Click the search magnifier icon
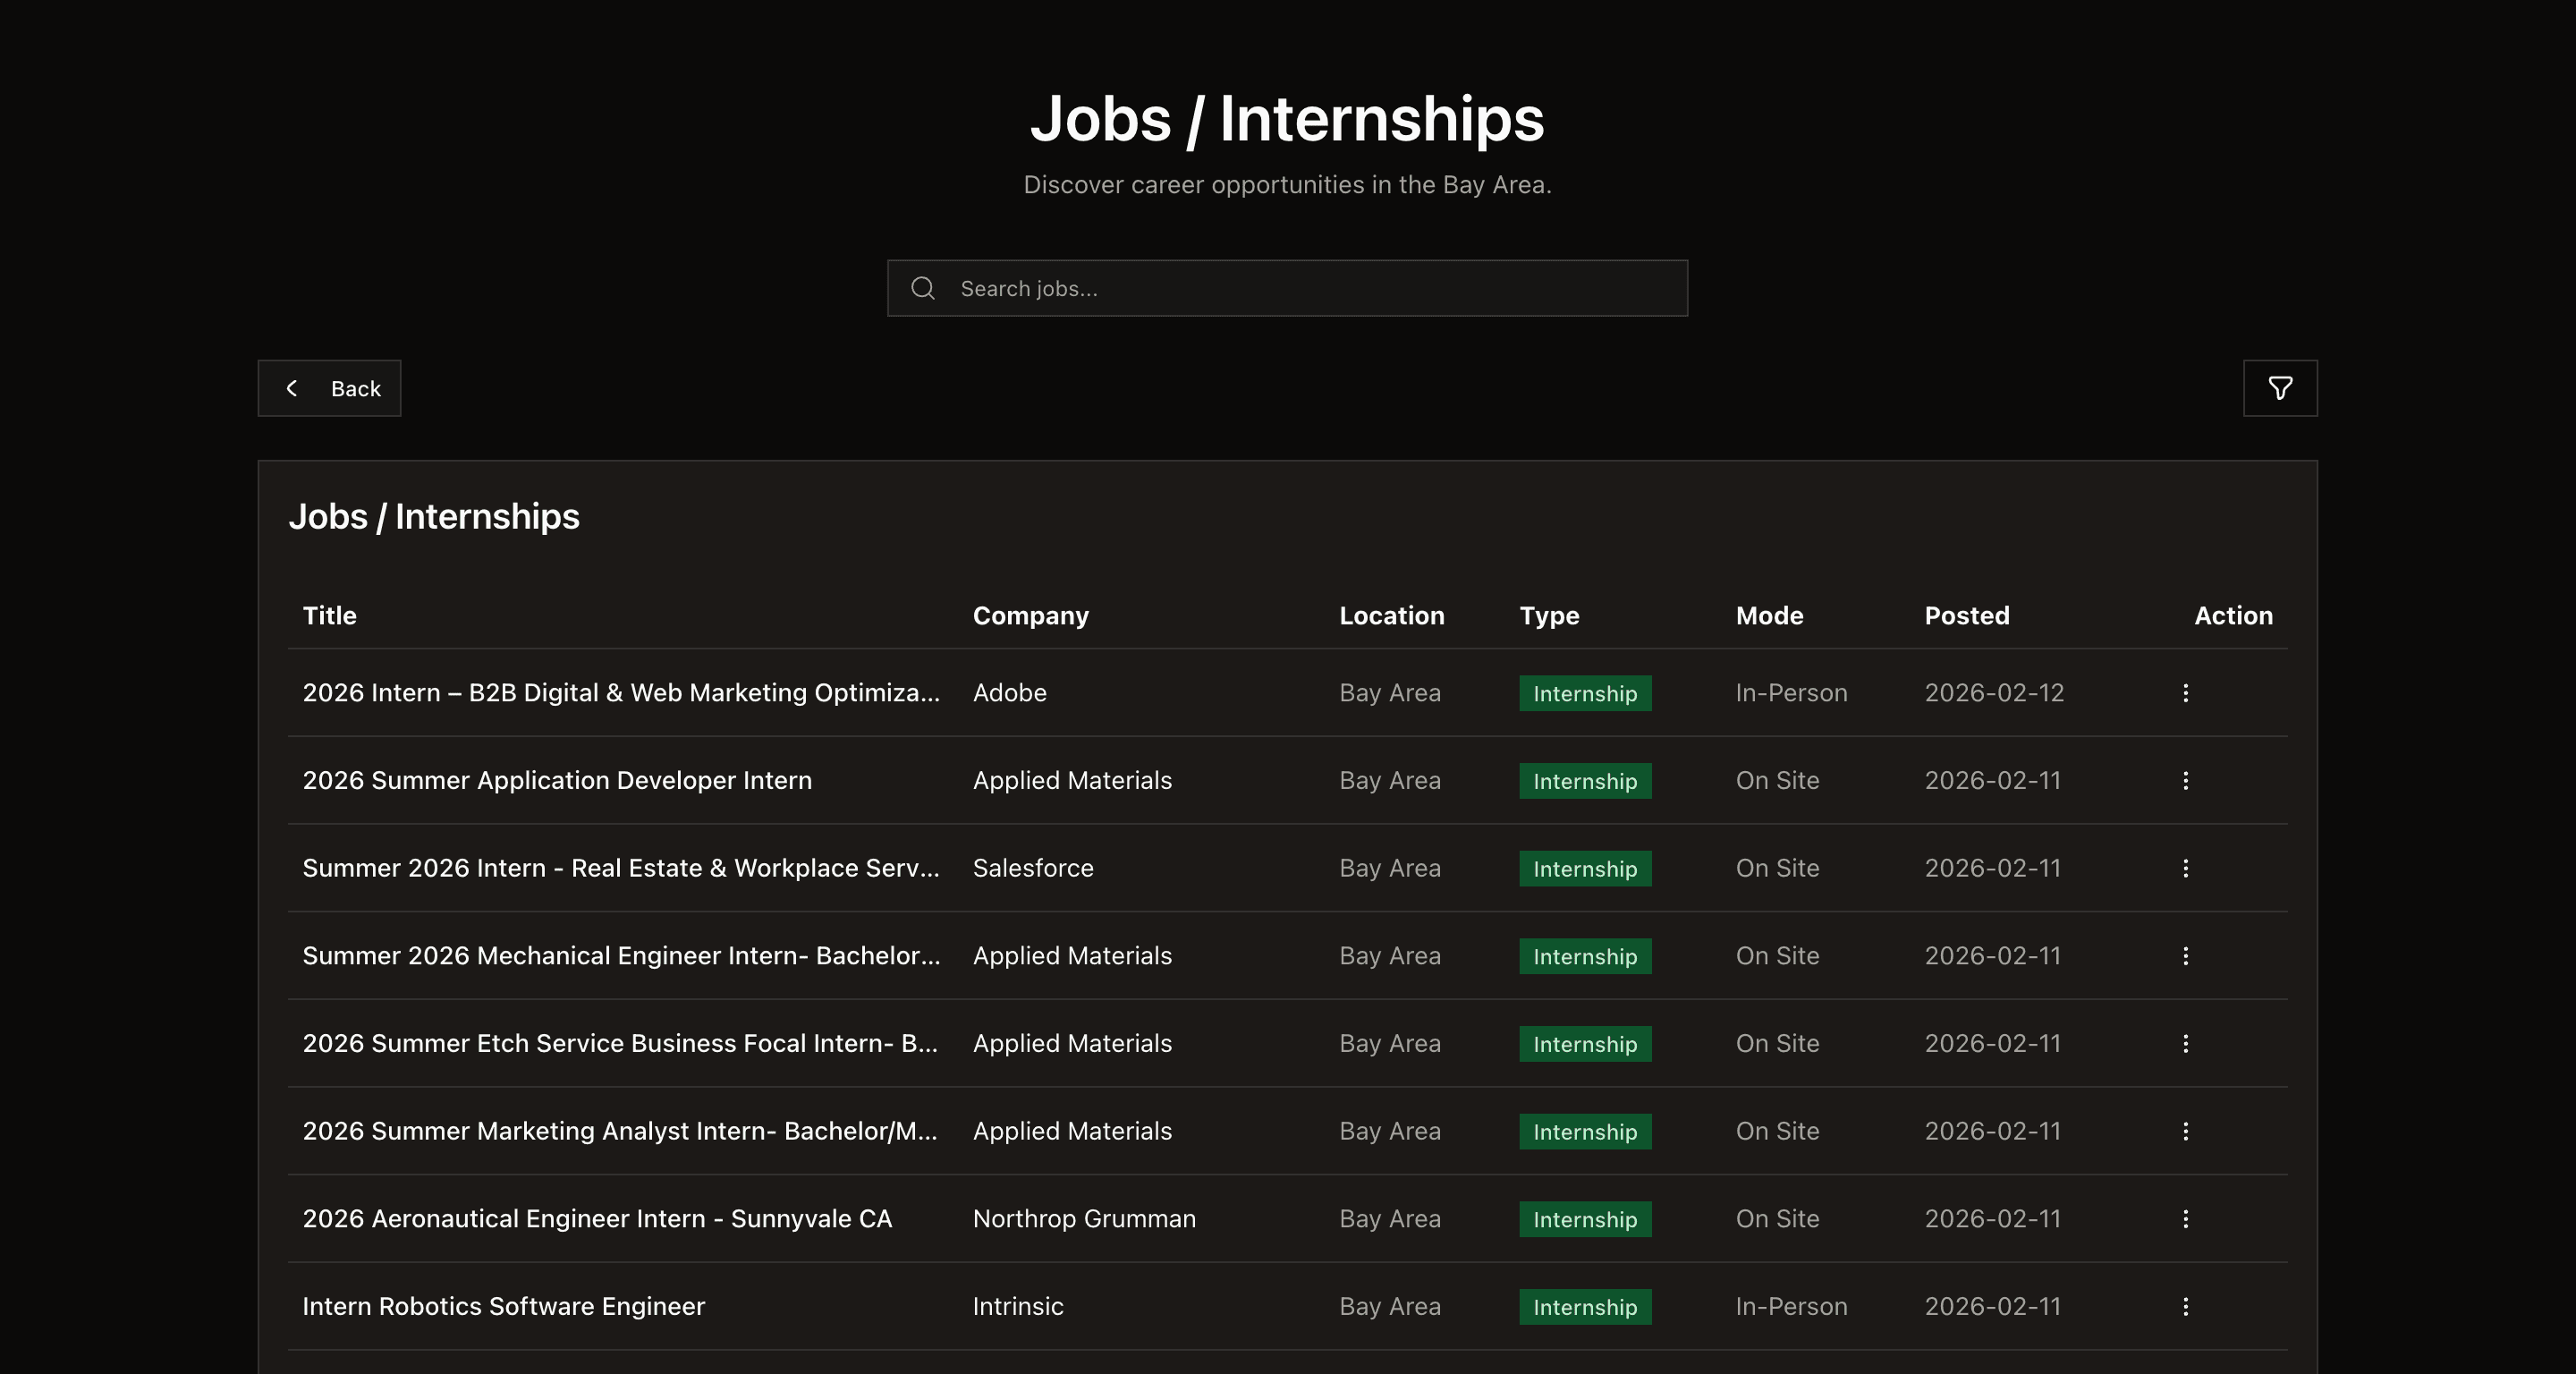2576x1374 pixels. coord(922,288)
